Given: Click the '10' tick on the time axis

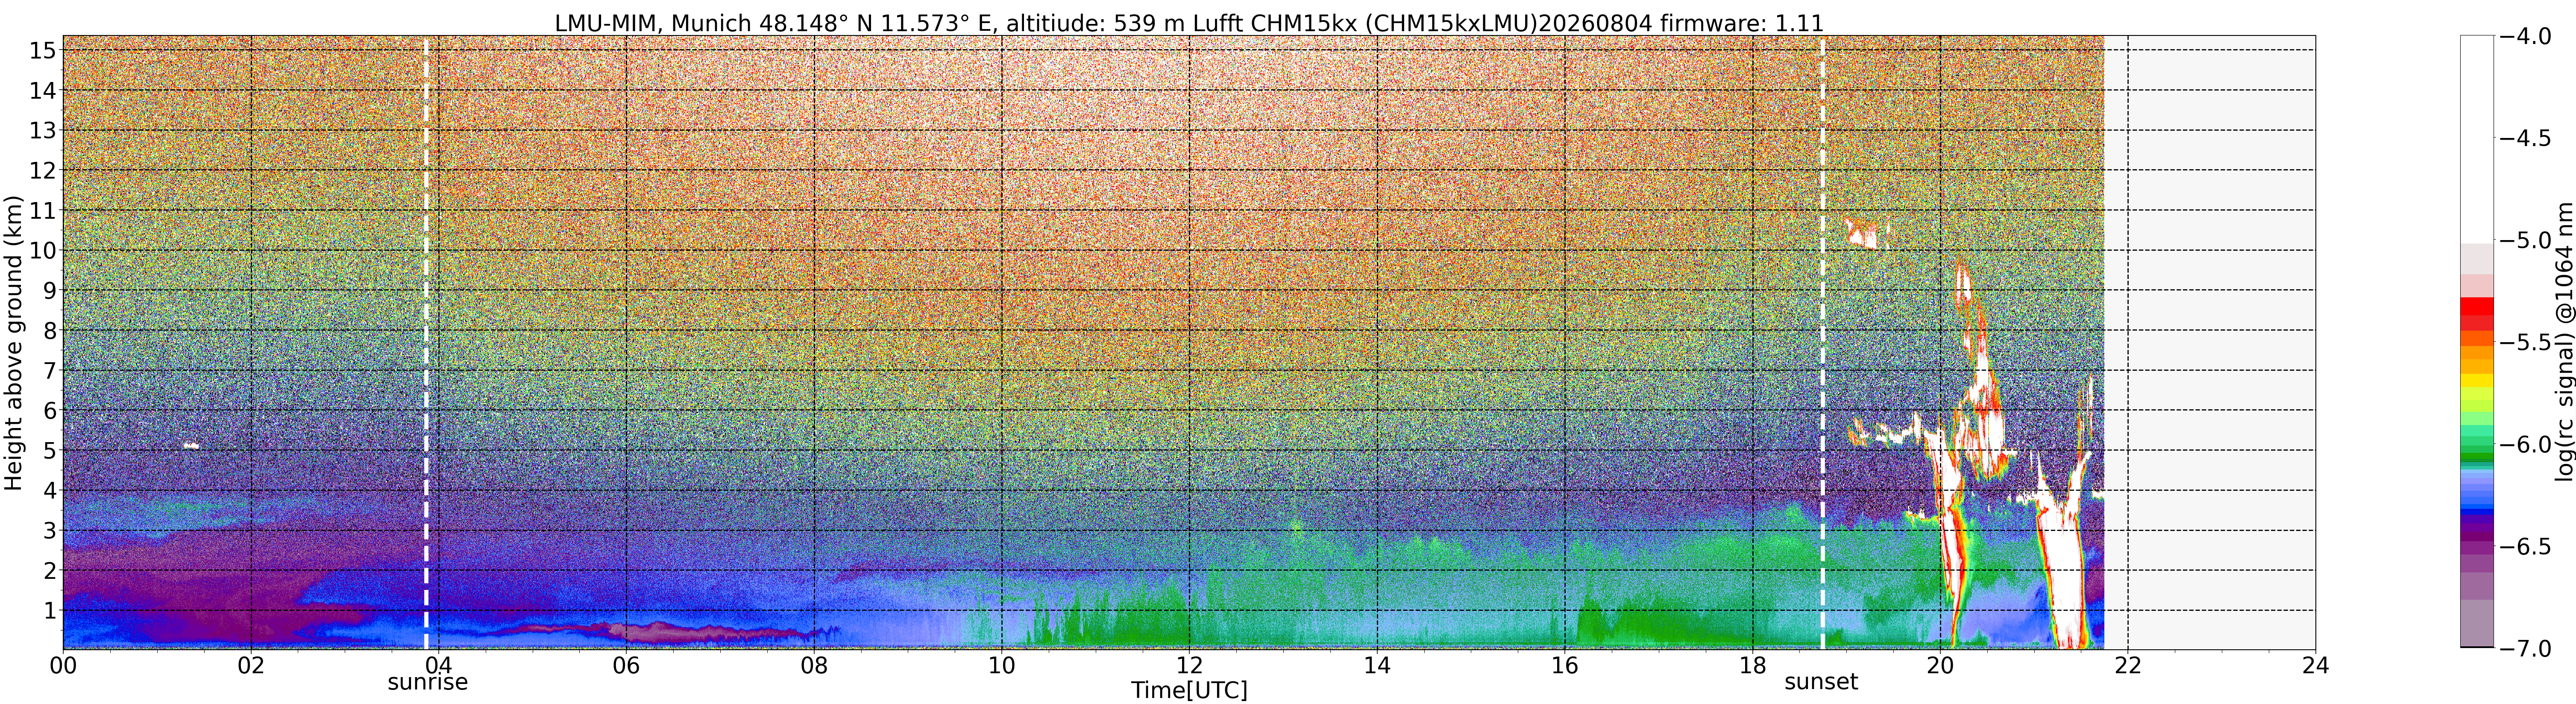Looking at the screenshot, I should tap(1002, 666).
